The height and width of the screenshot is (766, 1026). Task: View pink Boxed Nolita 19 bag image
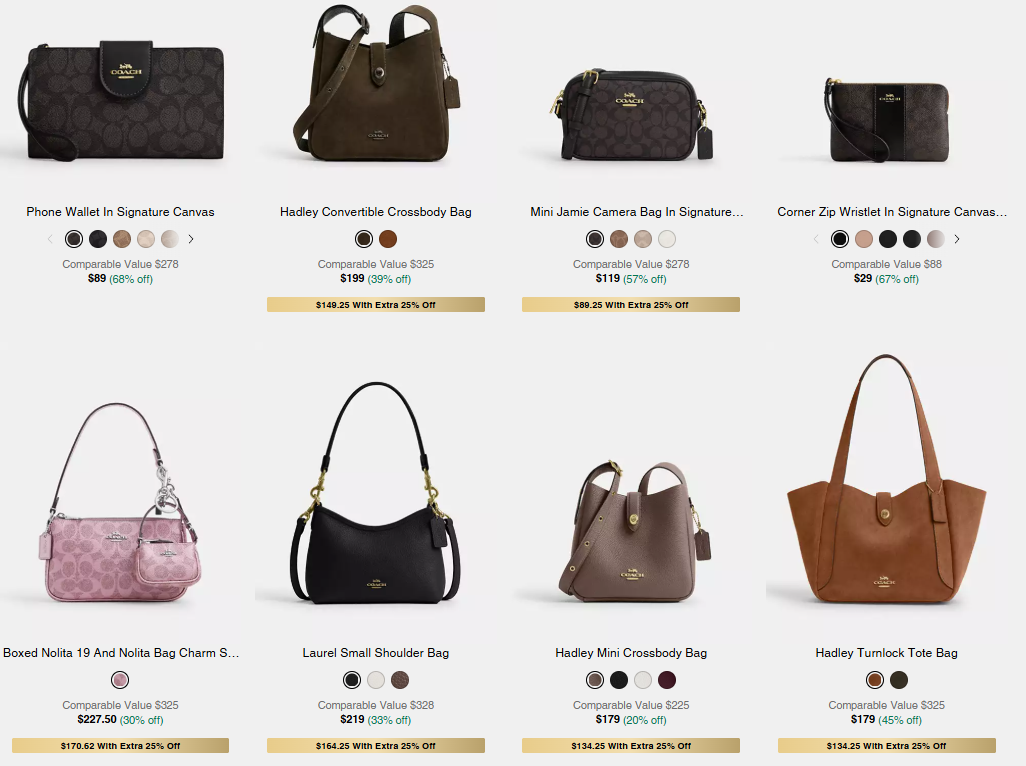120,504
